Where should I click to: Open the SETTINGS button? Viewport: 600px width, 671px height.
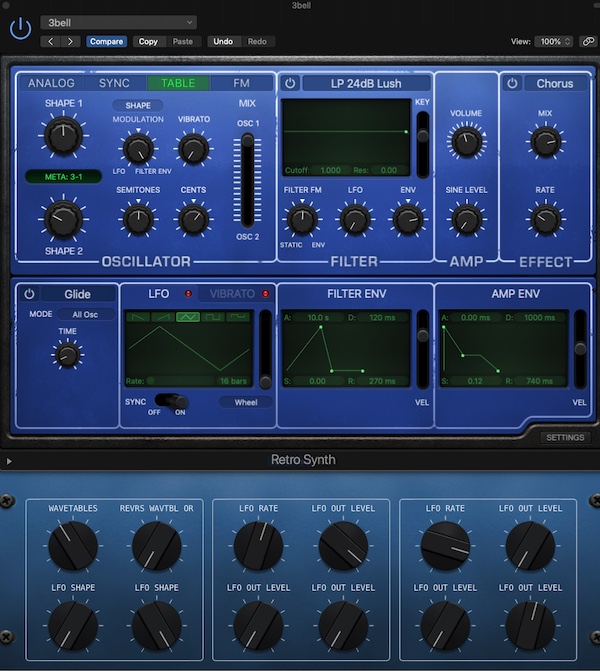(x=565, y=437)
